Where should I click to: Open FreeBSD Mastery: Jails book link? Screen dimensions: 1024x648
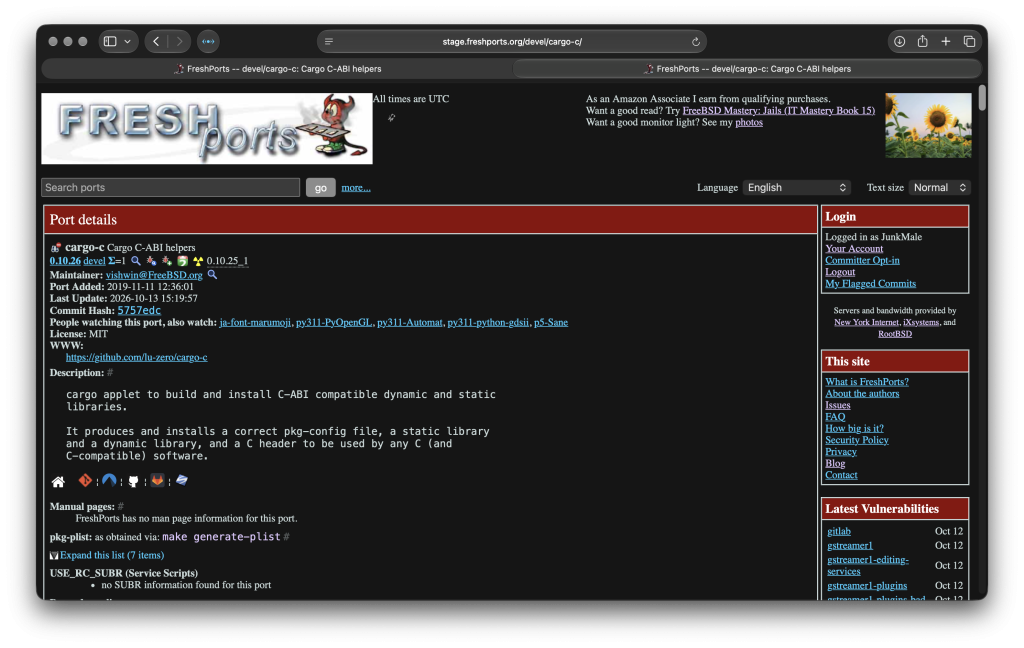click(778, 110)
